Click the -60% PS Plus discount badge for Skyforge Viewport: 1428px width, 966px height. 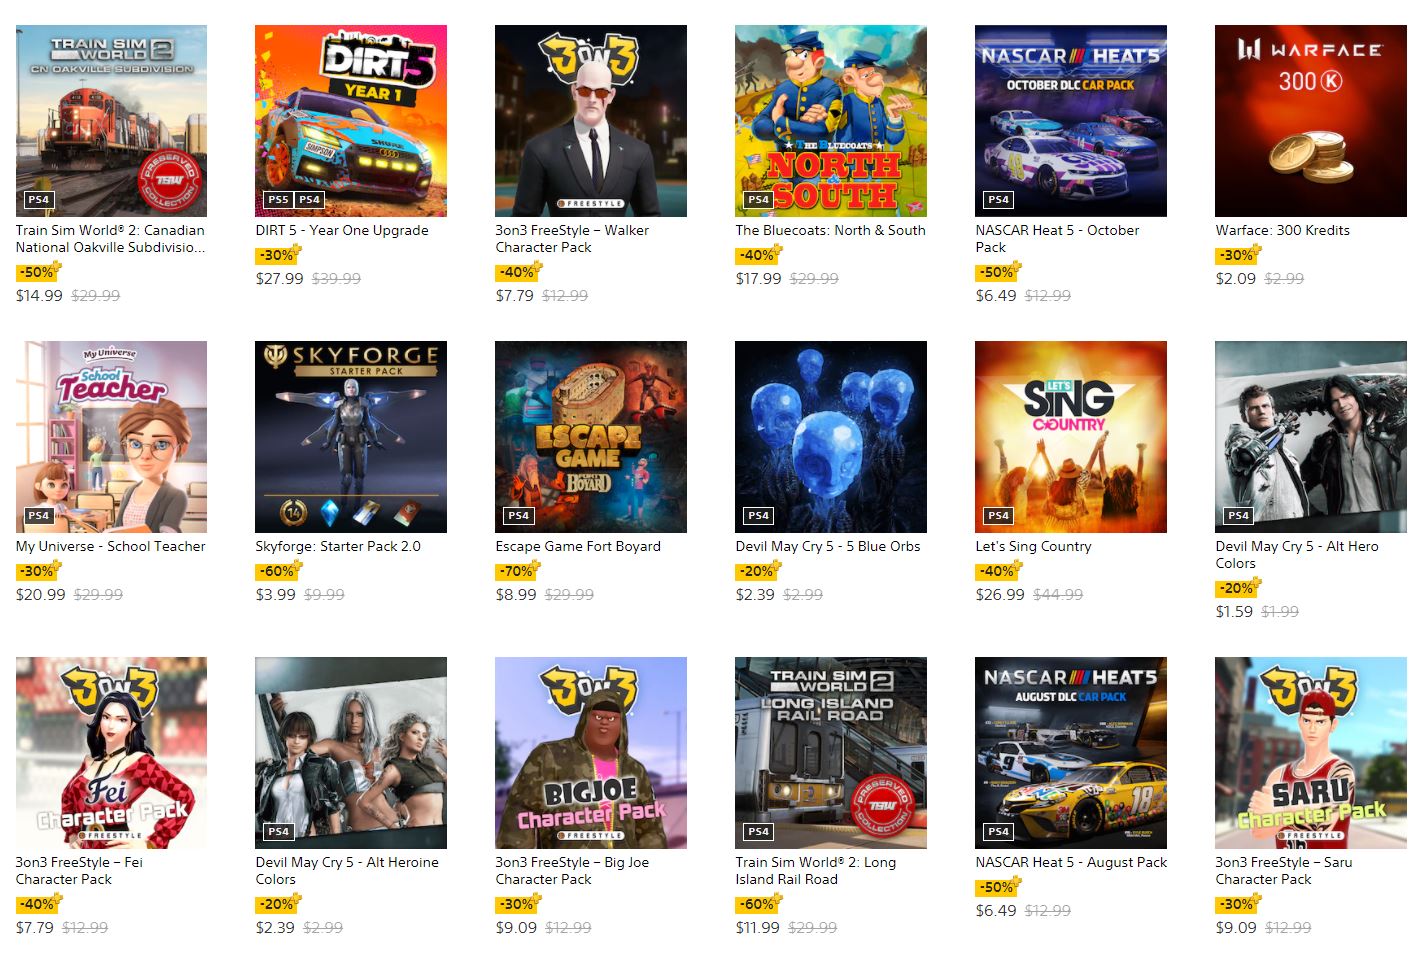[278, 571]
